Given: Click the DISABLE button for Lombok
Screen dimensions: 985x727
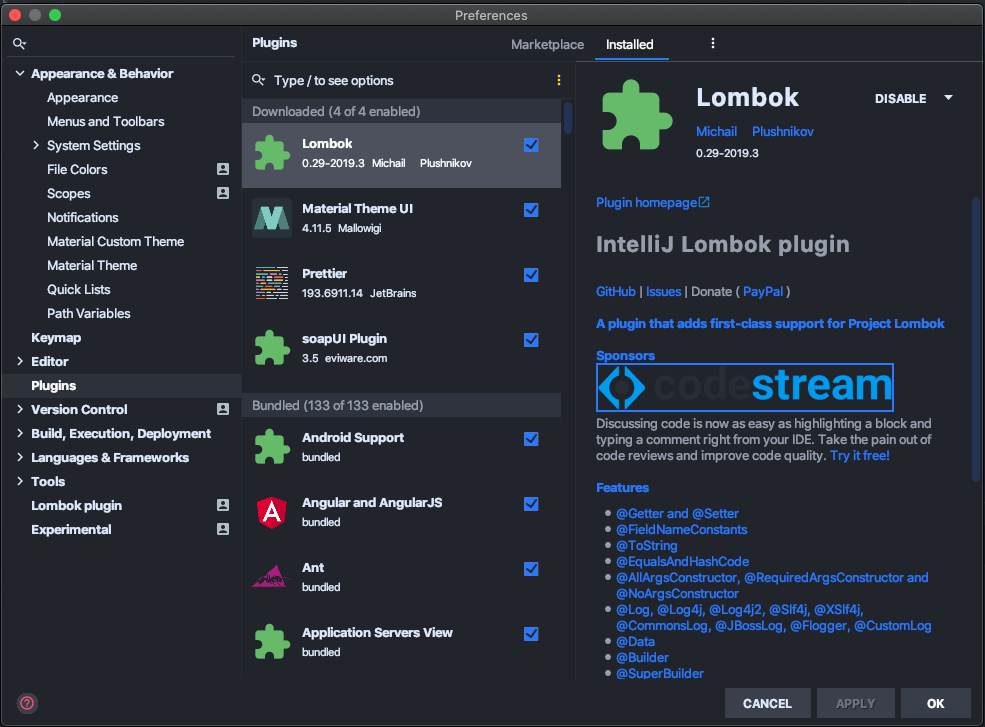Looking at the screenshot, I should [x=900, y=99].
